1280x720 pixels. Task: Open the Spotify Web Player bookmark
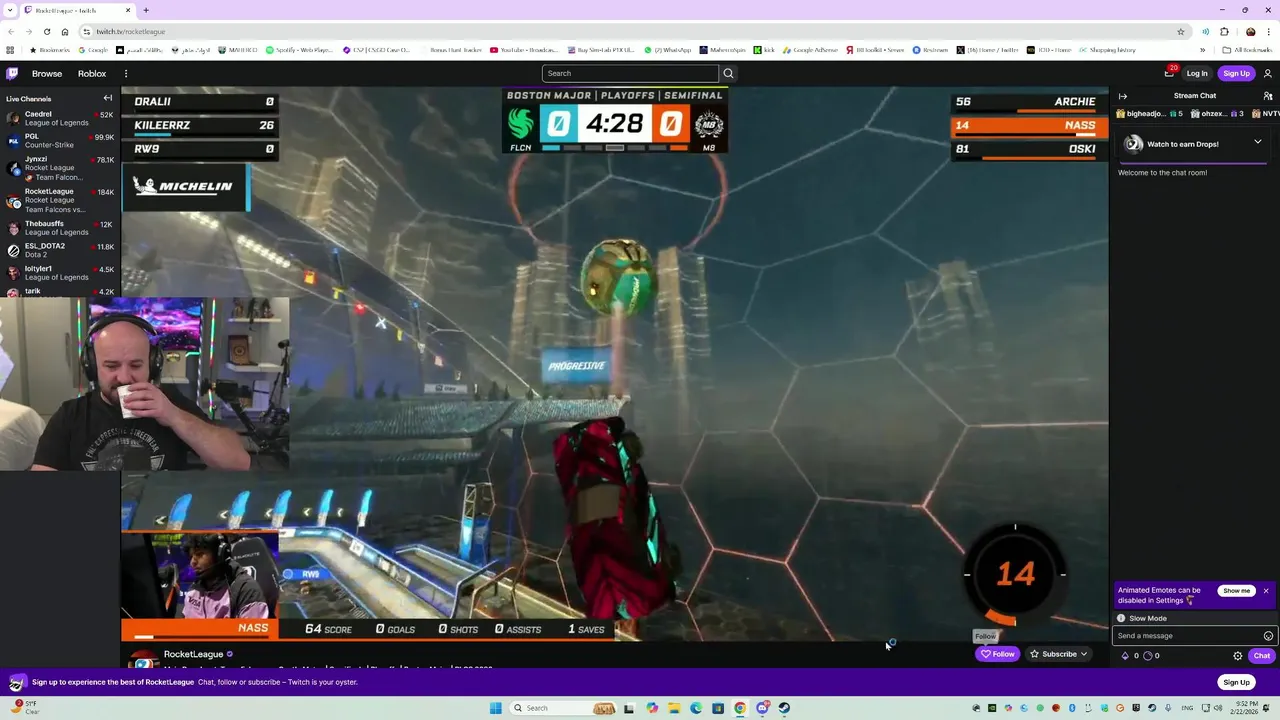[x=301, y=50]
